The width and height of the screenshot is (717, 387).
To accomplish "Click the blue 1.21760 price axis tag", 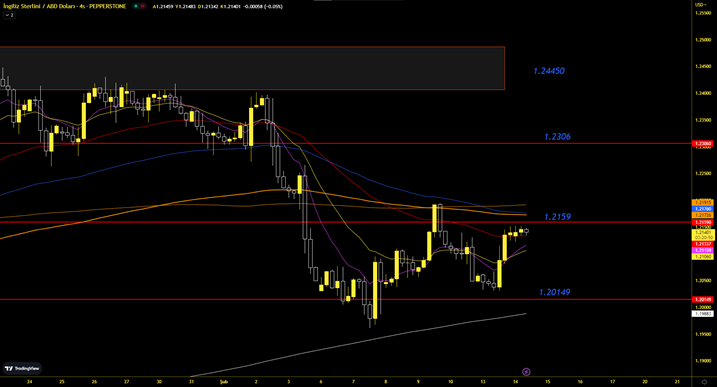I will (x=703, y=209).
